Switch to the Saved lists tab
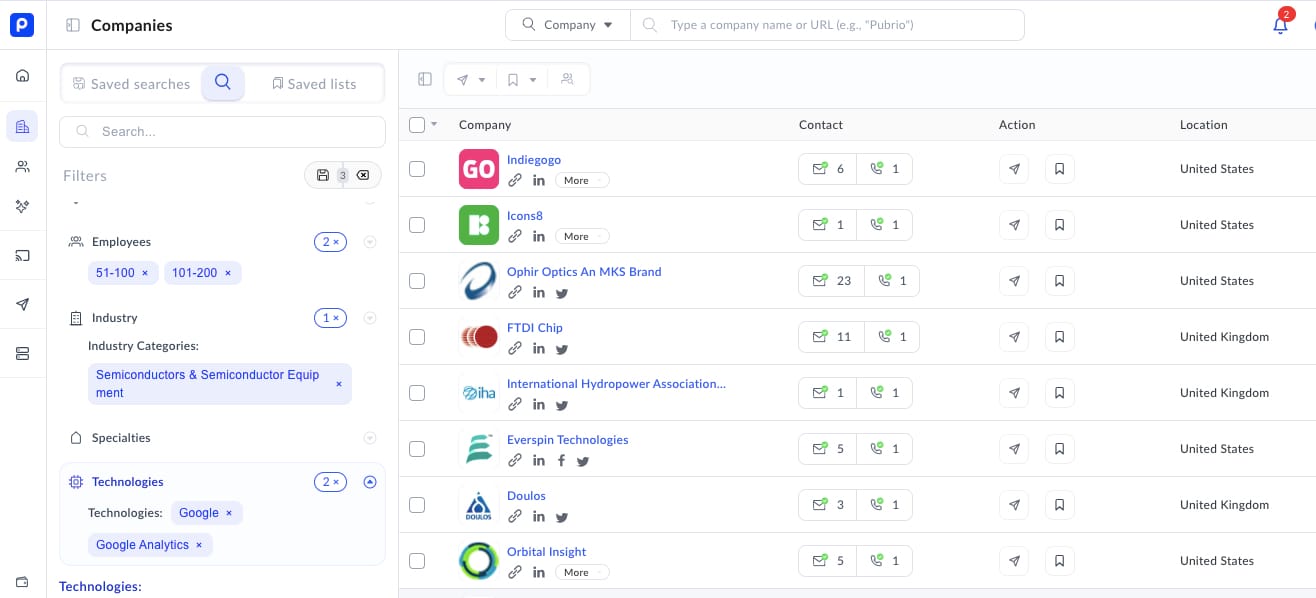 pos(314,84)
